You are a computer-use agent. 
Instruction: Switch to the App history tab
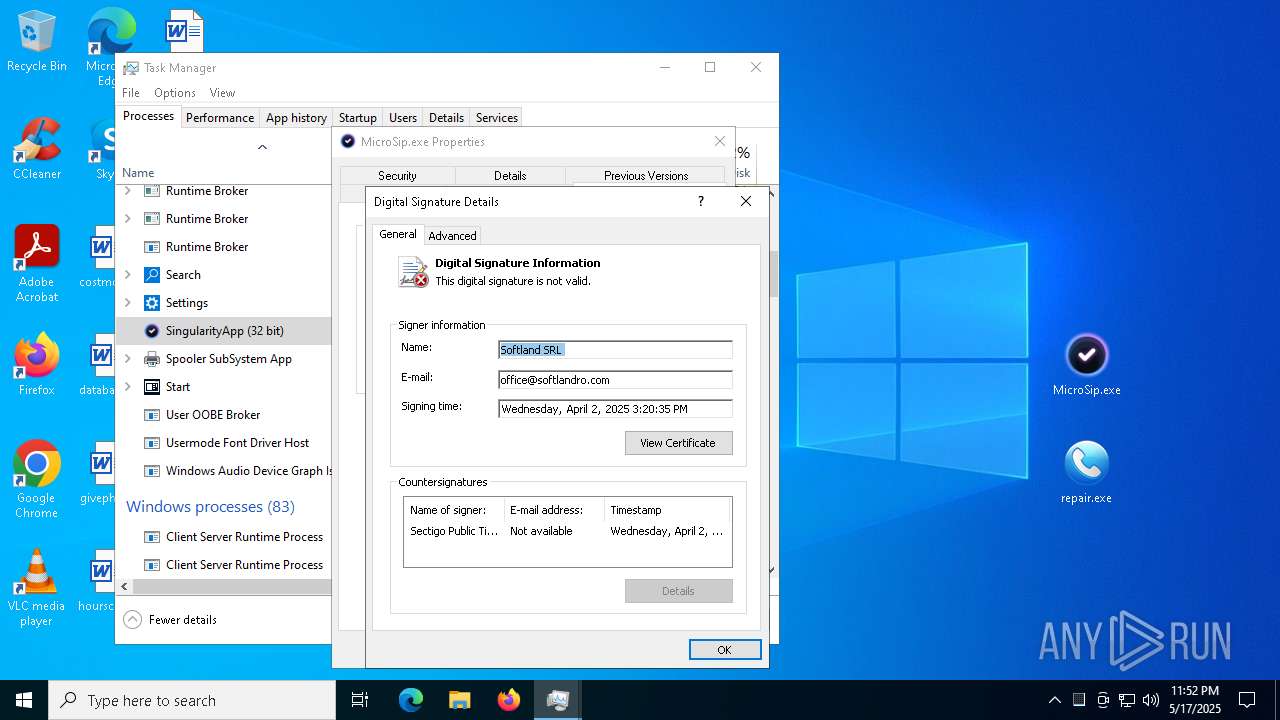point(296,117)
